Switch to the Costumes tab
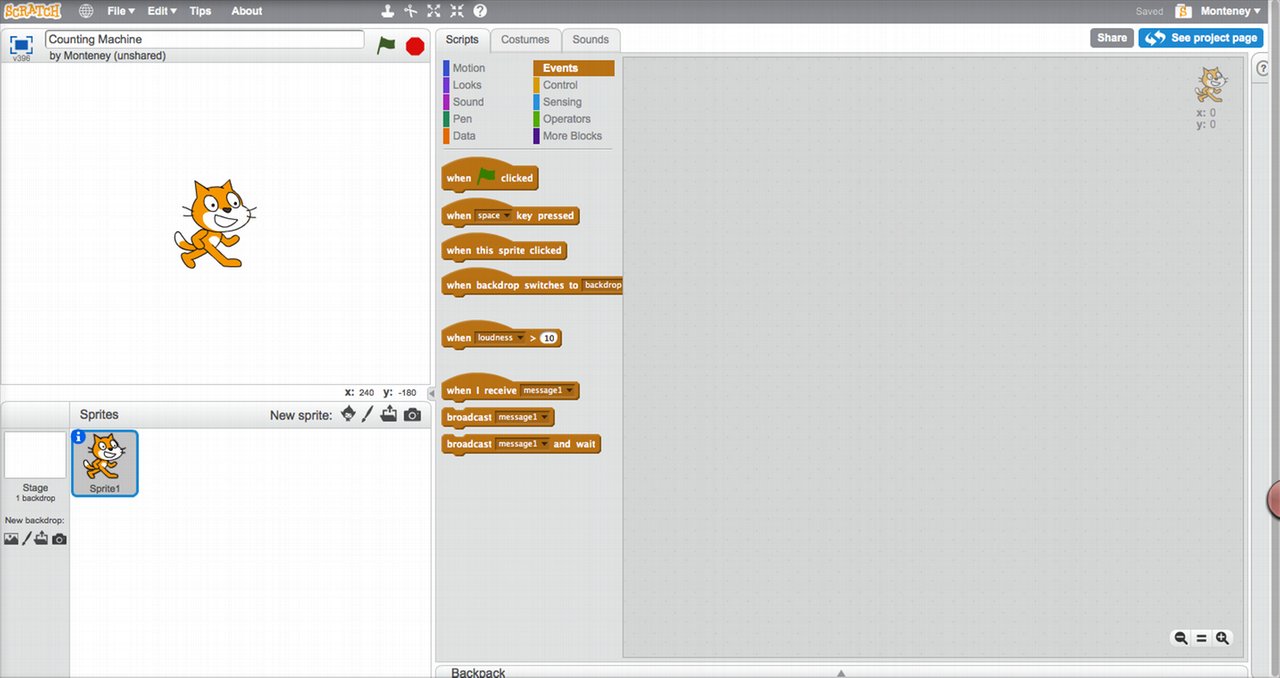Screen dimensions: 1280x678 click(x=525, y=39)
